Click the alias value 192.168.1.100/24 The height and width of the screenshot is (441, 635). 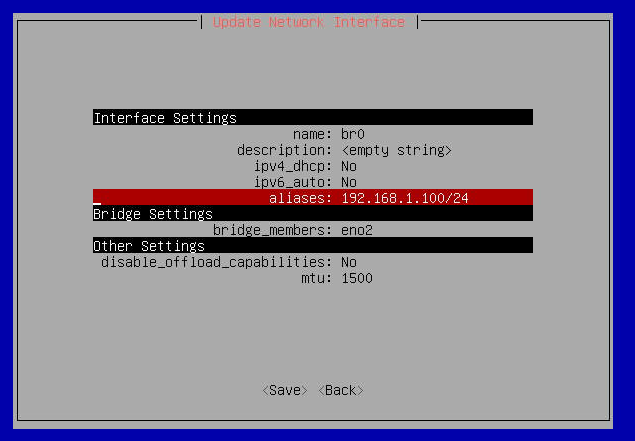coord(405,198)
